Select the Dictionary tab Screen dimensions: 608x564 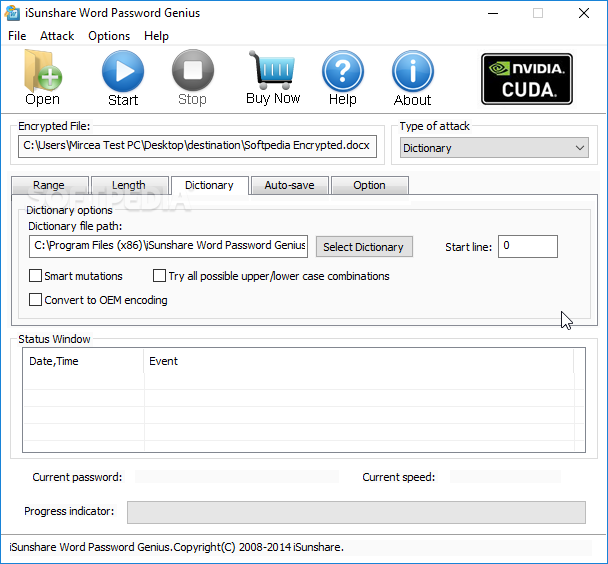(209, 185)
